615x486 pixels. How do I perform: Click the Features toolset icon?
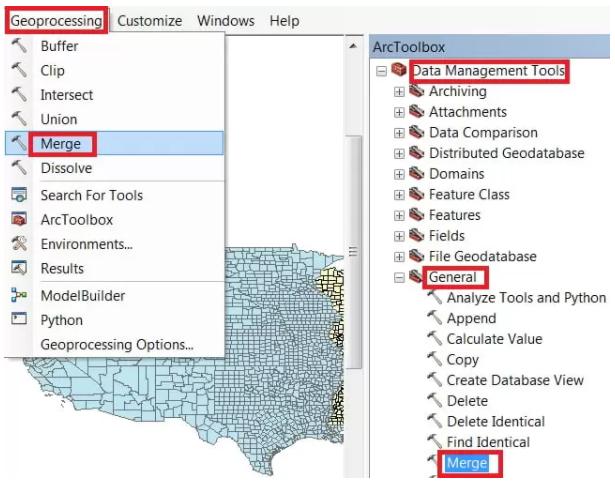click(x=417, y=215)
